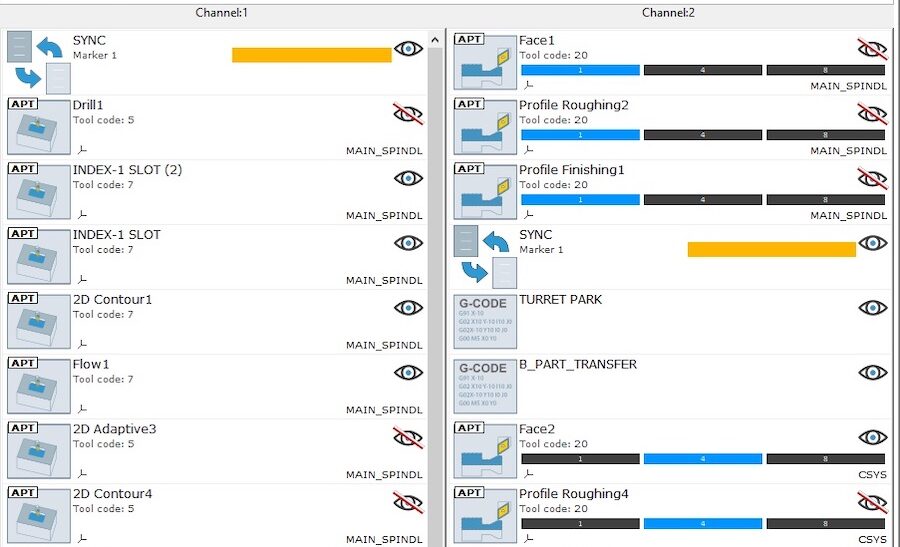Show the hidden Drill1 operation
Screen dimensions: 900x547
click(408, 114)
